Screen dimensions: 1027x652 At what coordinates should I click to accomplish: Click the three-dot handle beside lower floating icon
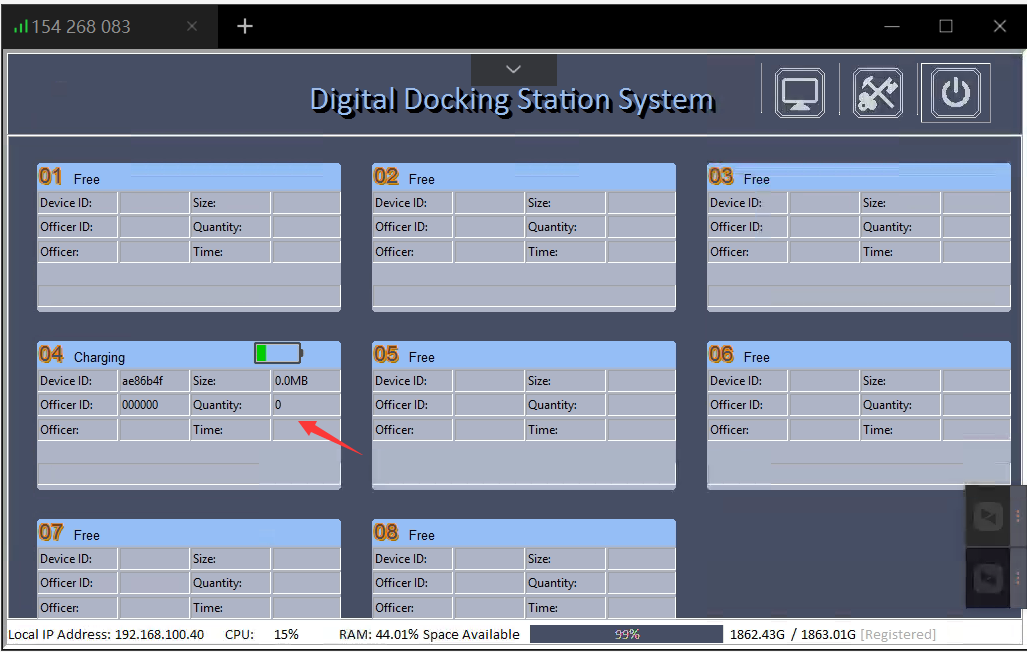pos(1018,577)
